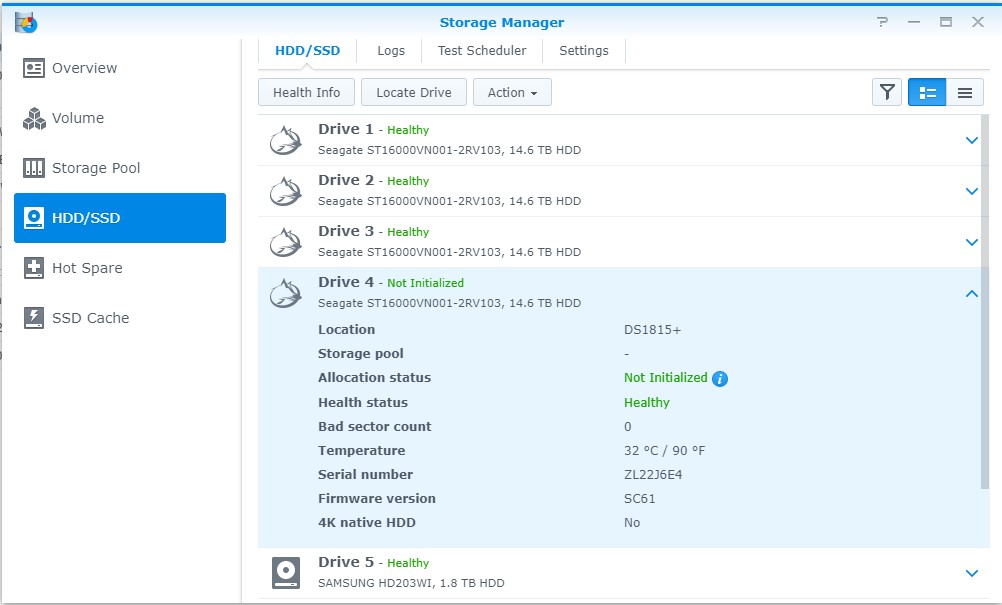Open Storage Manager help question mark
The image size is (1002, 605).
click(x=883, y=22)
